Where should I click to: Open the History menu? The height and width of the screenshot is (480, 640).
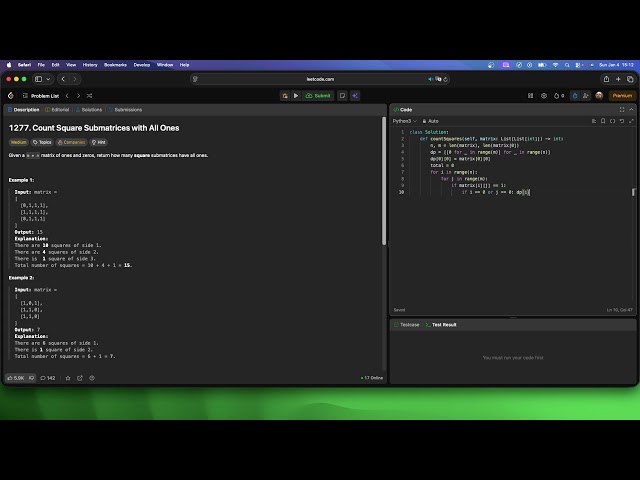click(x=90, y=65)
